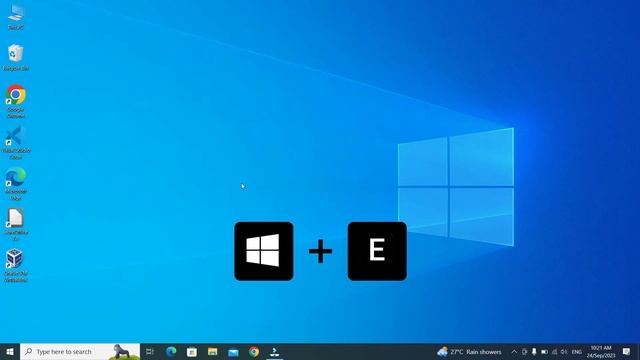The height and width of the screenshot is (360, 640).
Task: Open Microsoft Store from the taskbar
Action: [192, 351]
